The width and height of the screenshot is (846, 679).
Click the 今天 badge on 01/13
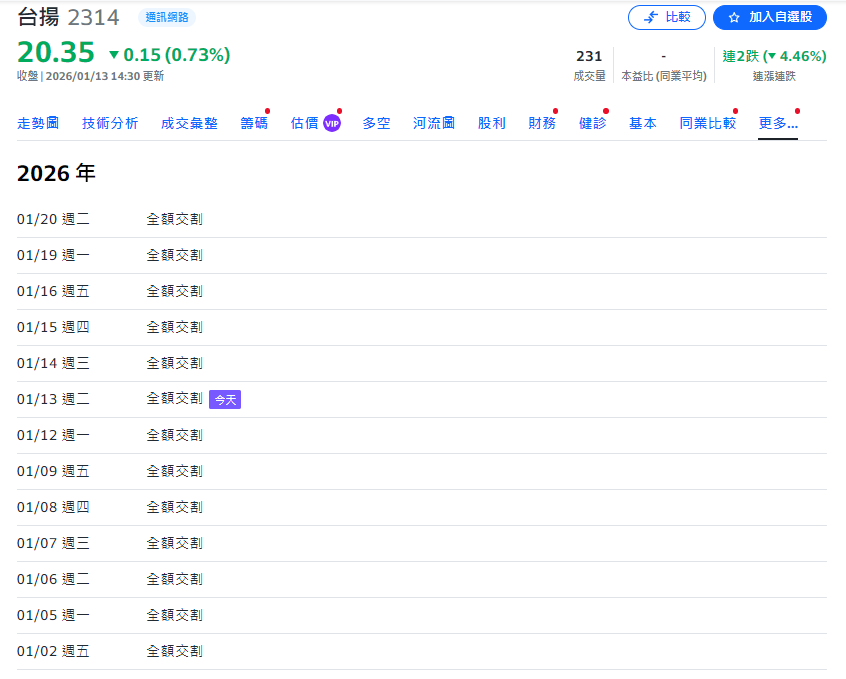point(225,399)
